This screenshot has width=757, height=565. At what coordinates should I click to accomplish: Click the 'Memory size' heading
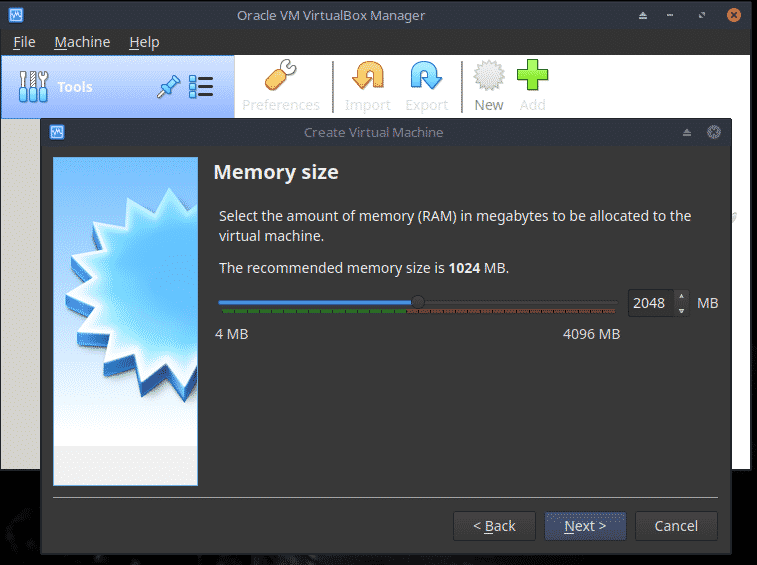276,172
